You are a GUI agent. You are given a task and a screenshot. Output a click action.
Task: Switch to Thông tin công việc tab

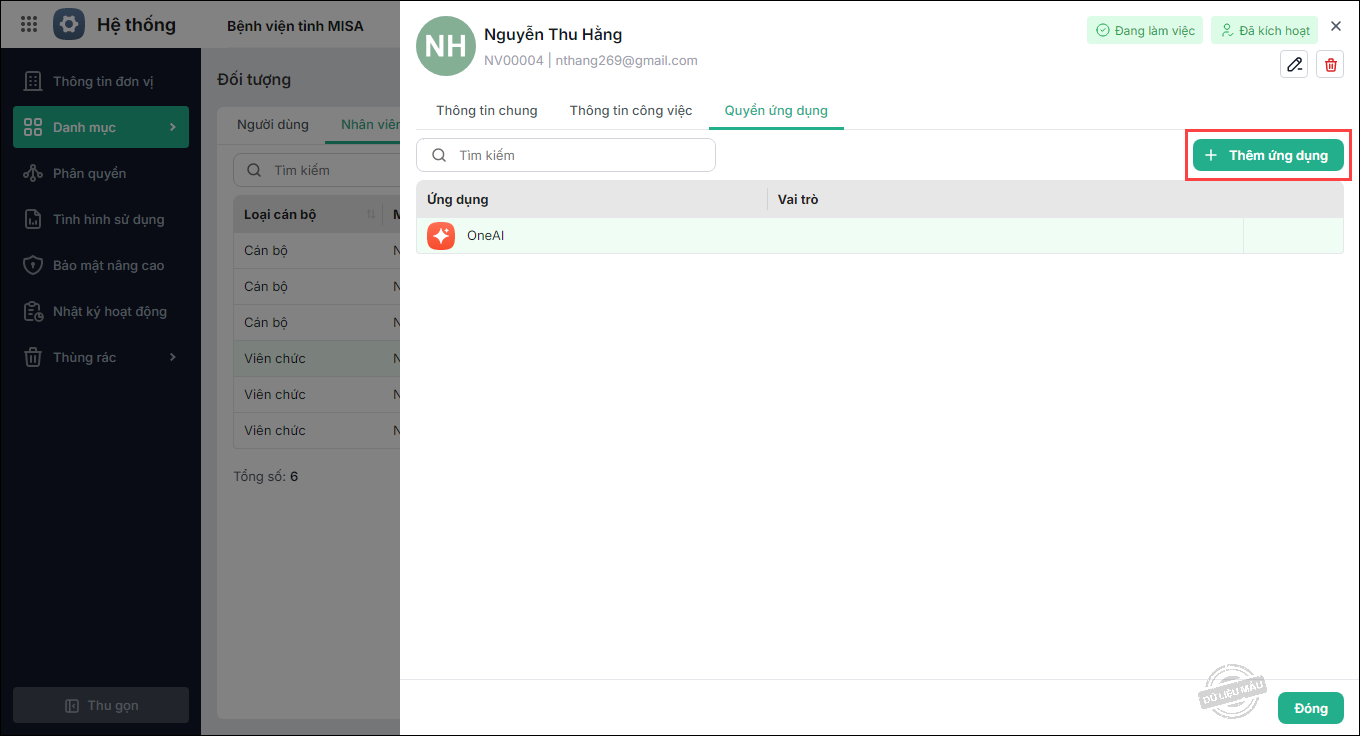click(631, 110)
